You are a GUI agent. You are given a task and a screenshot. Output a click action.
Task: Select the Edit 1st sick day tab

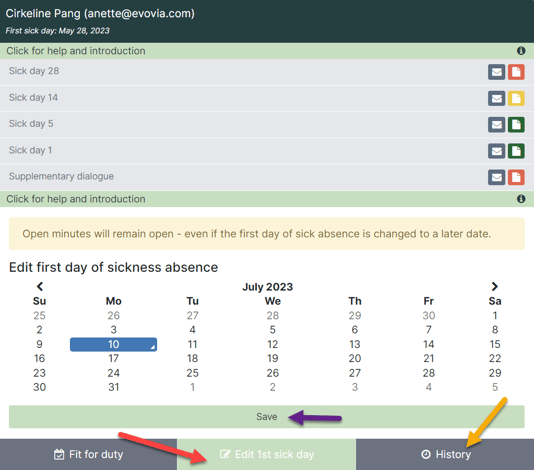click(267, 454)
